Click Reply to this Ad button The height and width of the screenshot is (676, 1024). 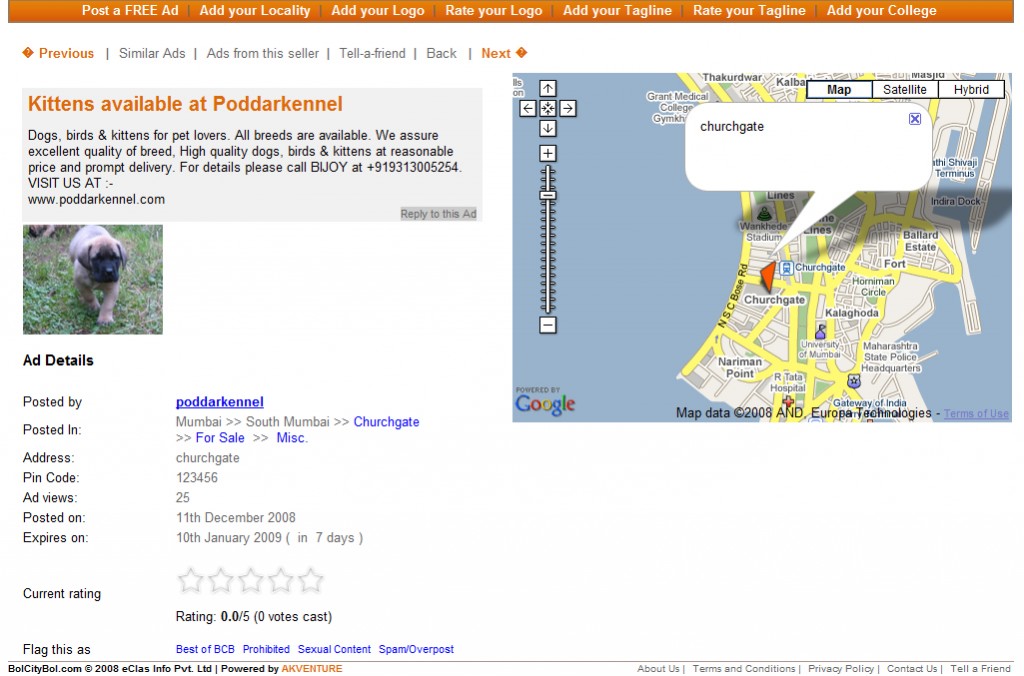click(x=438, y=214)
